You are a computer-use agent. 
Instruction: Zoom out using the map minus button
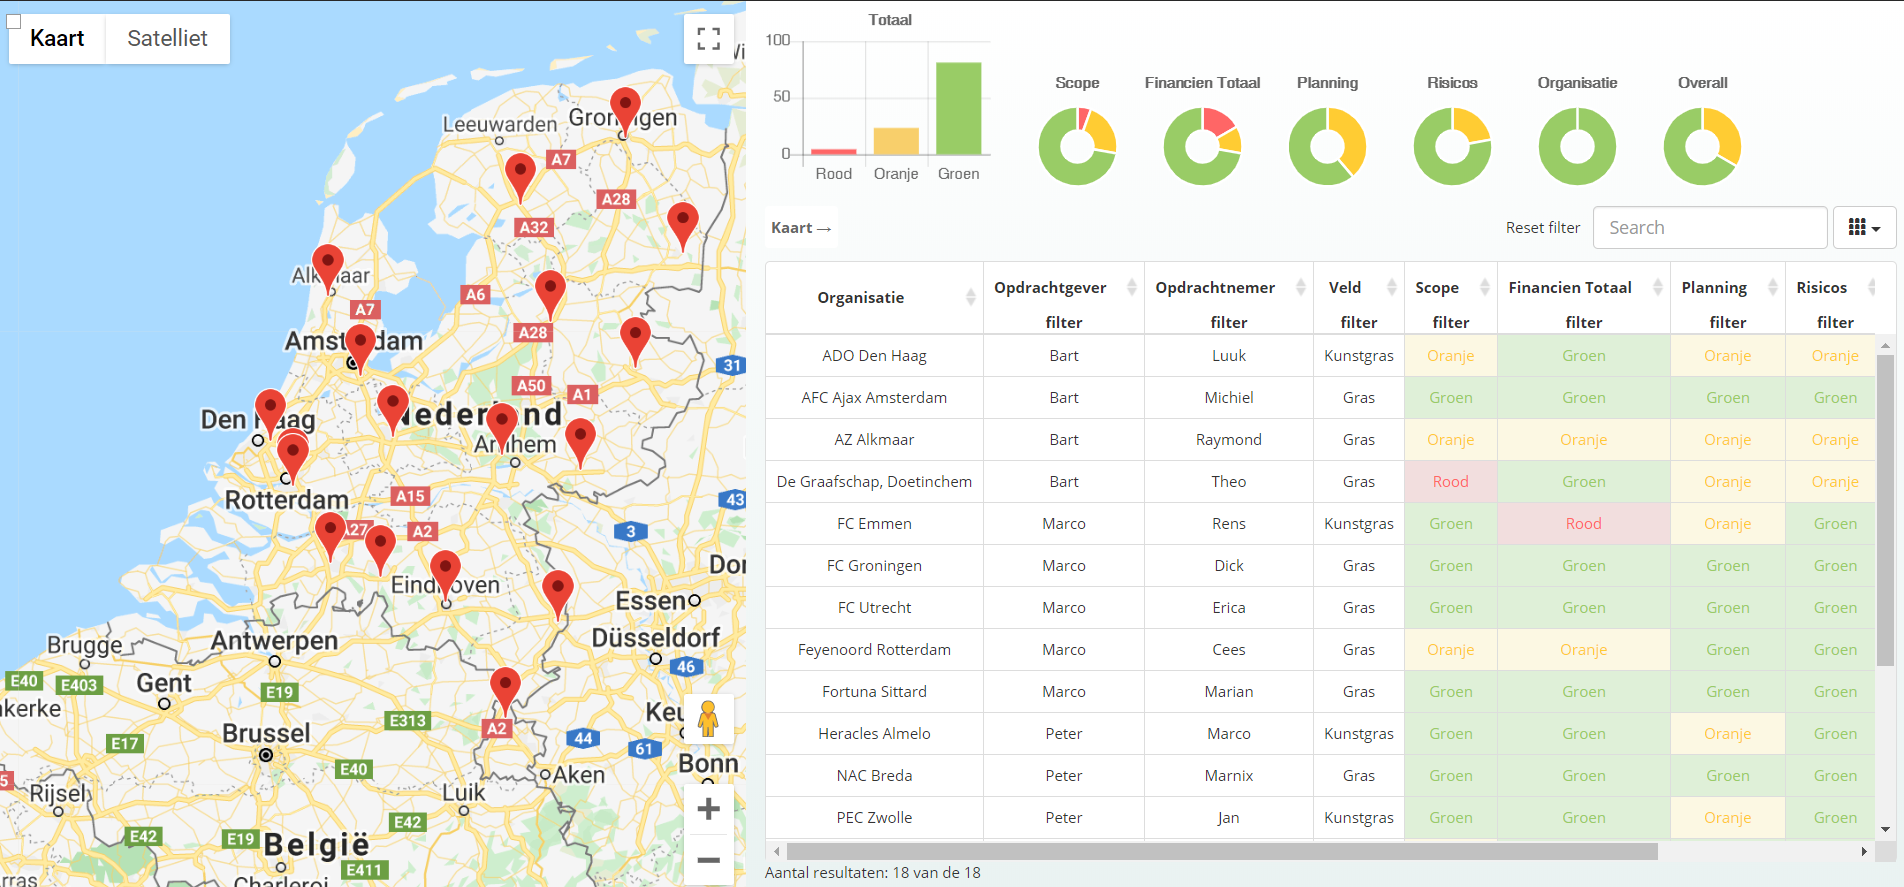click(x=708, y=860)
